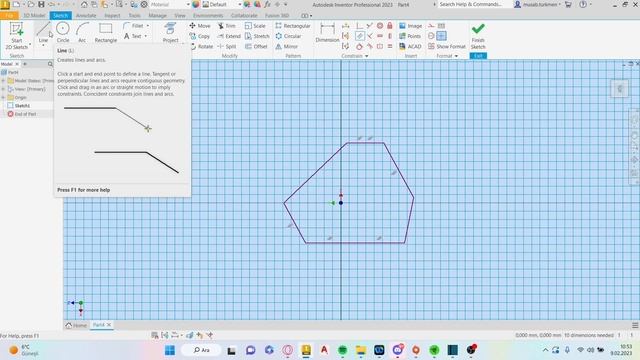Switch to the Manage tab
Screen dimensions: 640x360
pos(157,16)
